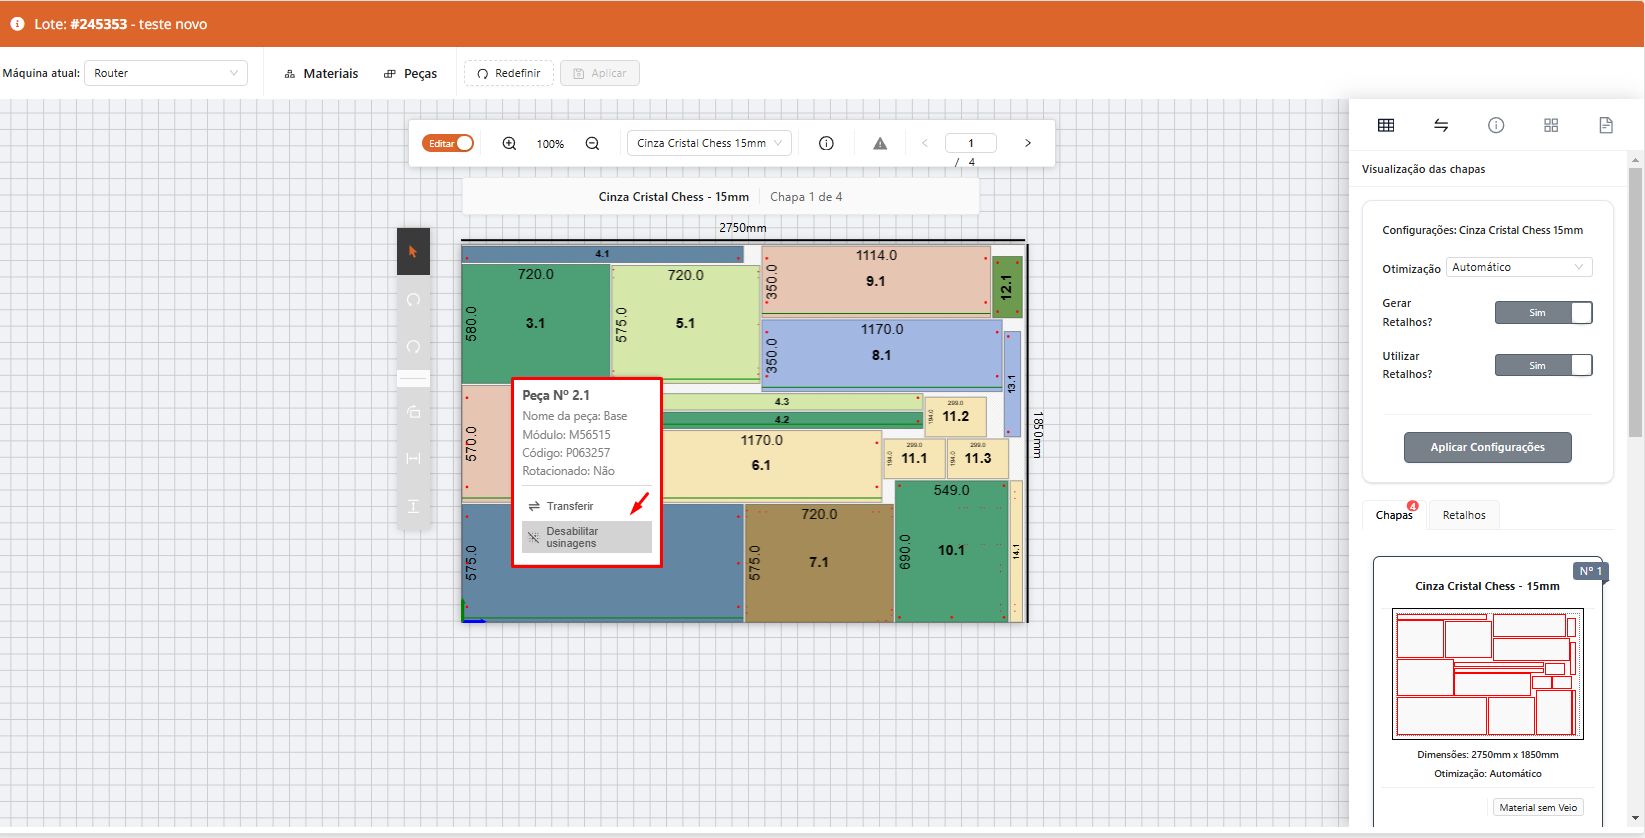Screen dimensions: 1645x838
Task: Click the Redefinir button
Action: click(x=509, y=73)
